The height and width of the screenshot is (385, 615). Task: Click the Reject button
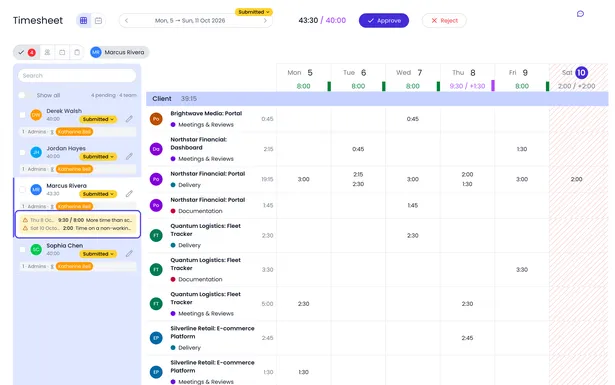click(x=444, y=20)
